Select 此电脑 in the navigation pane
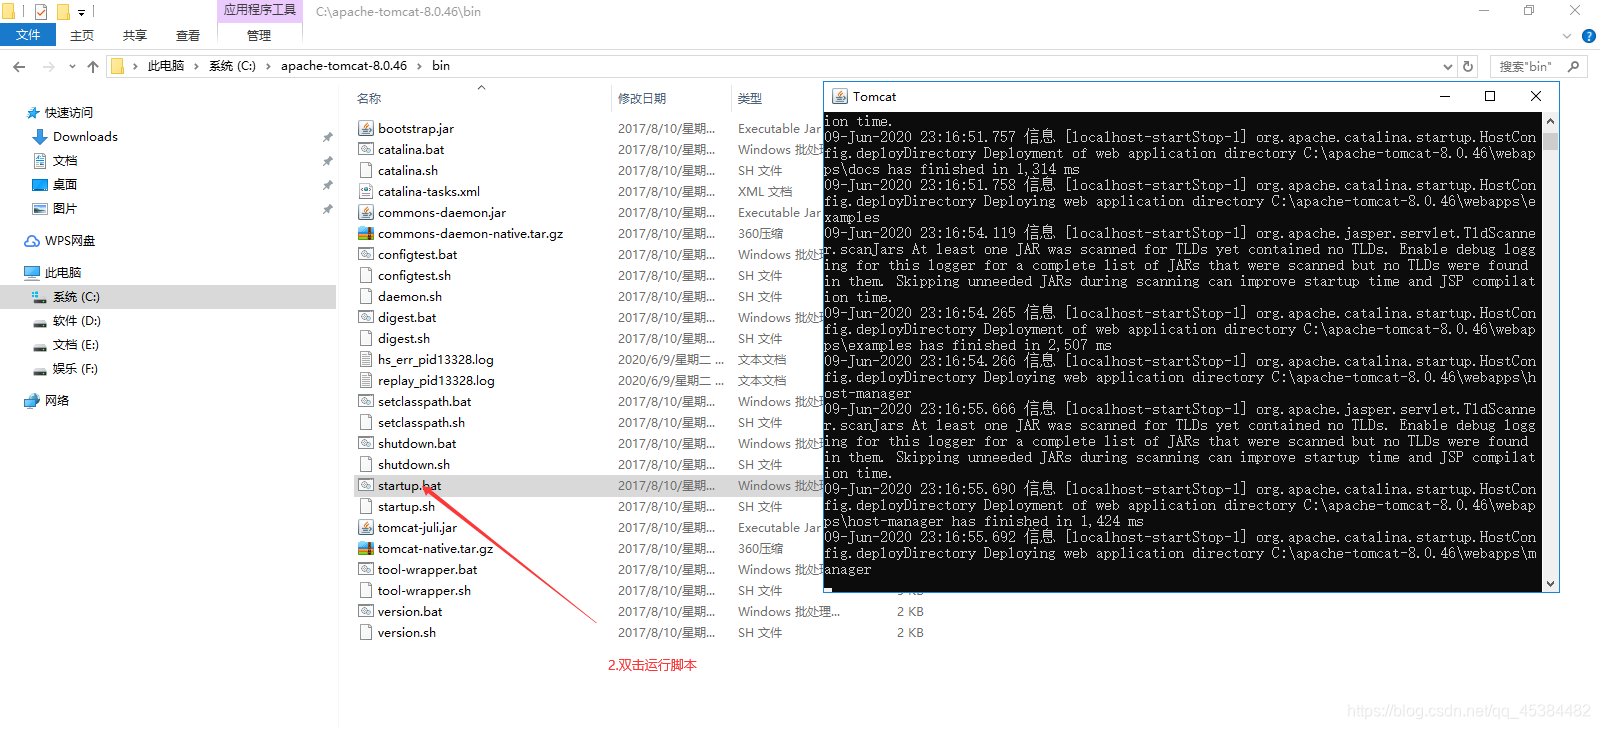This screenshot has height=729, width=1600. pos(62,273)
